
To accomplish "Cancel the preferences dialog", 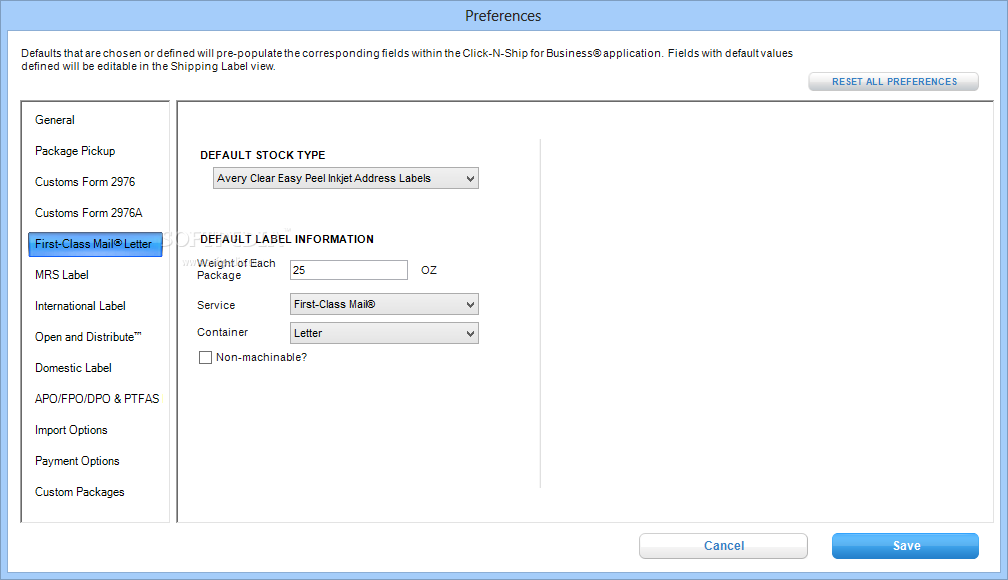I will pyautogui.click(x=723, y=546).
